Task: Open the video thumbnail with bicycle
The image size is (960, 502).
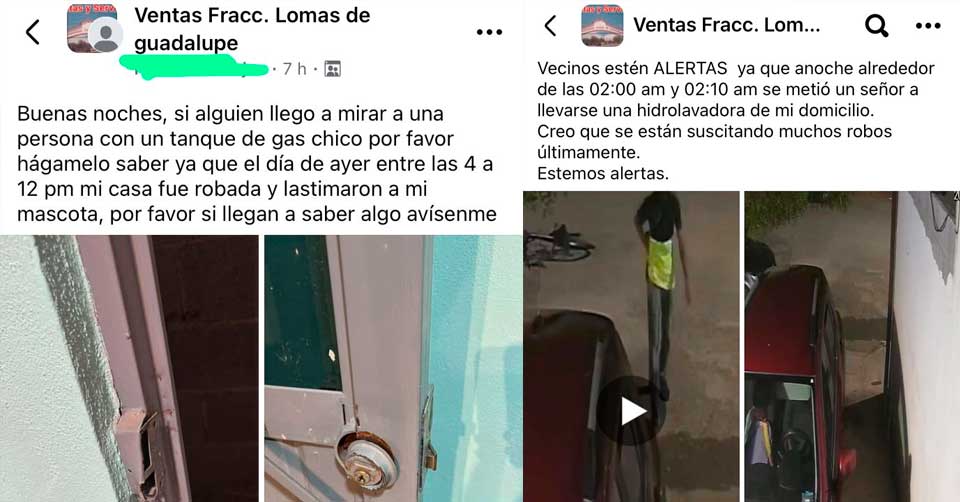Action: pos(631,347)
